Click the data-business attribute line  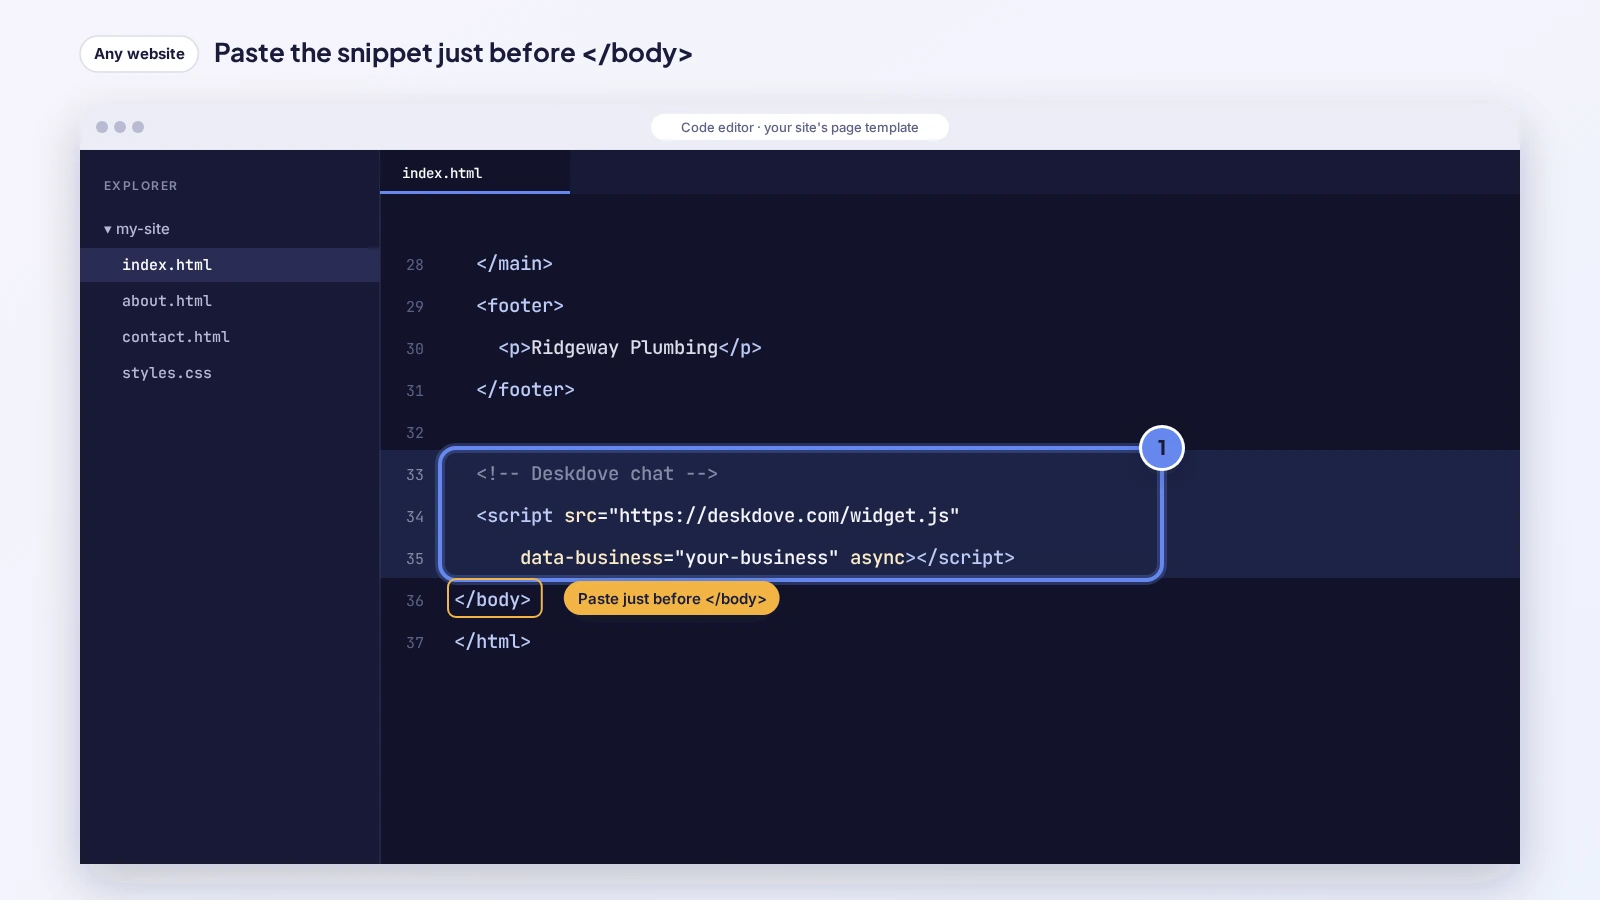[767, 558]
